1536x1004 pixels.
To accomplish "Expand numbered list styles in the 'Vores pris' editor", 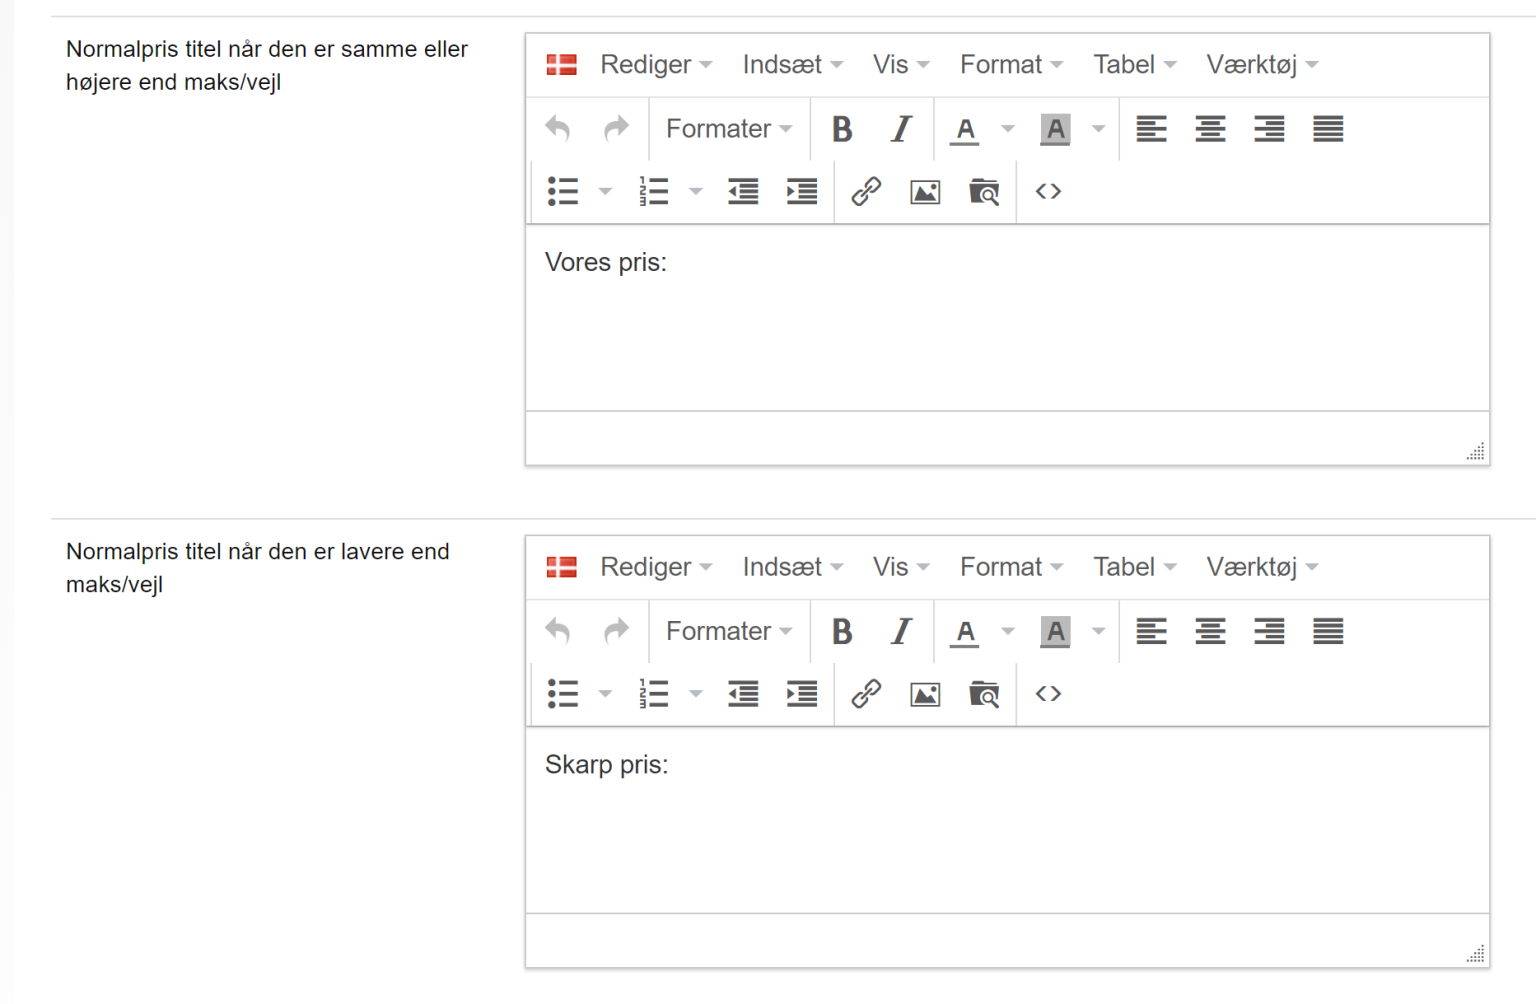I will [696, 191].
